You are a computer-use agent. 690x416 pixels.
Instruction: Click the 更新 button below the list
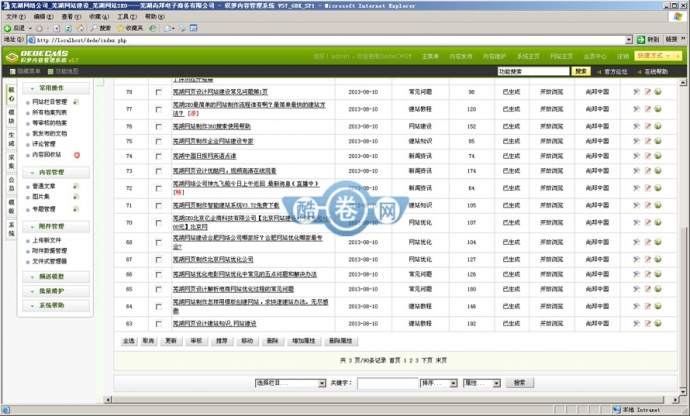pos(171,341)
